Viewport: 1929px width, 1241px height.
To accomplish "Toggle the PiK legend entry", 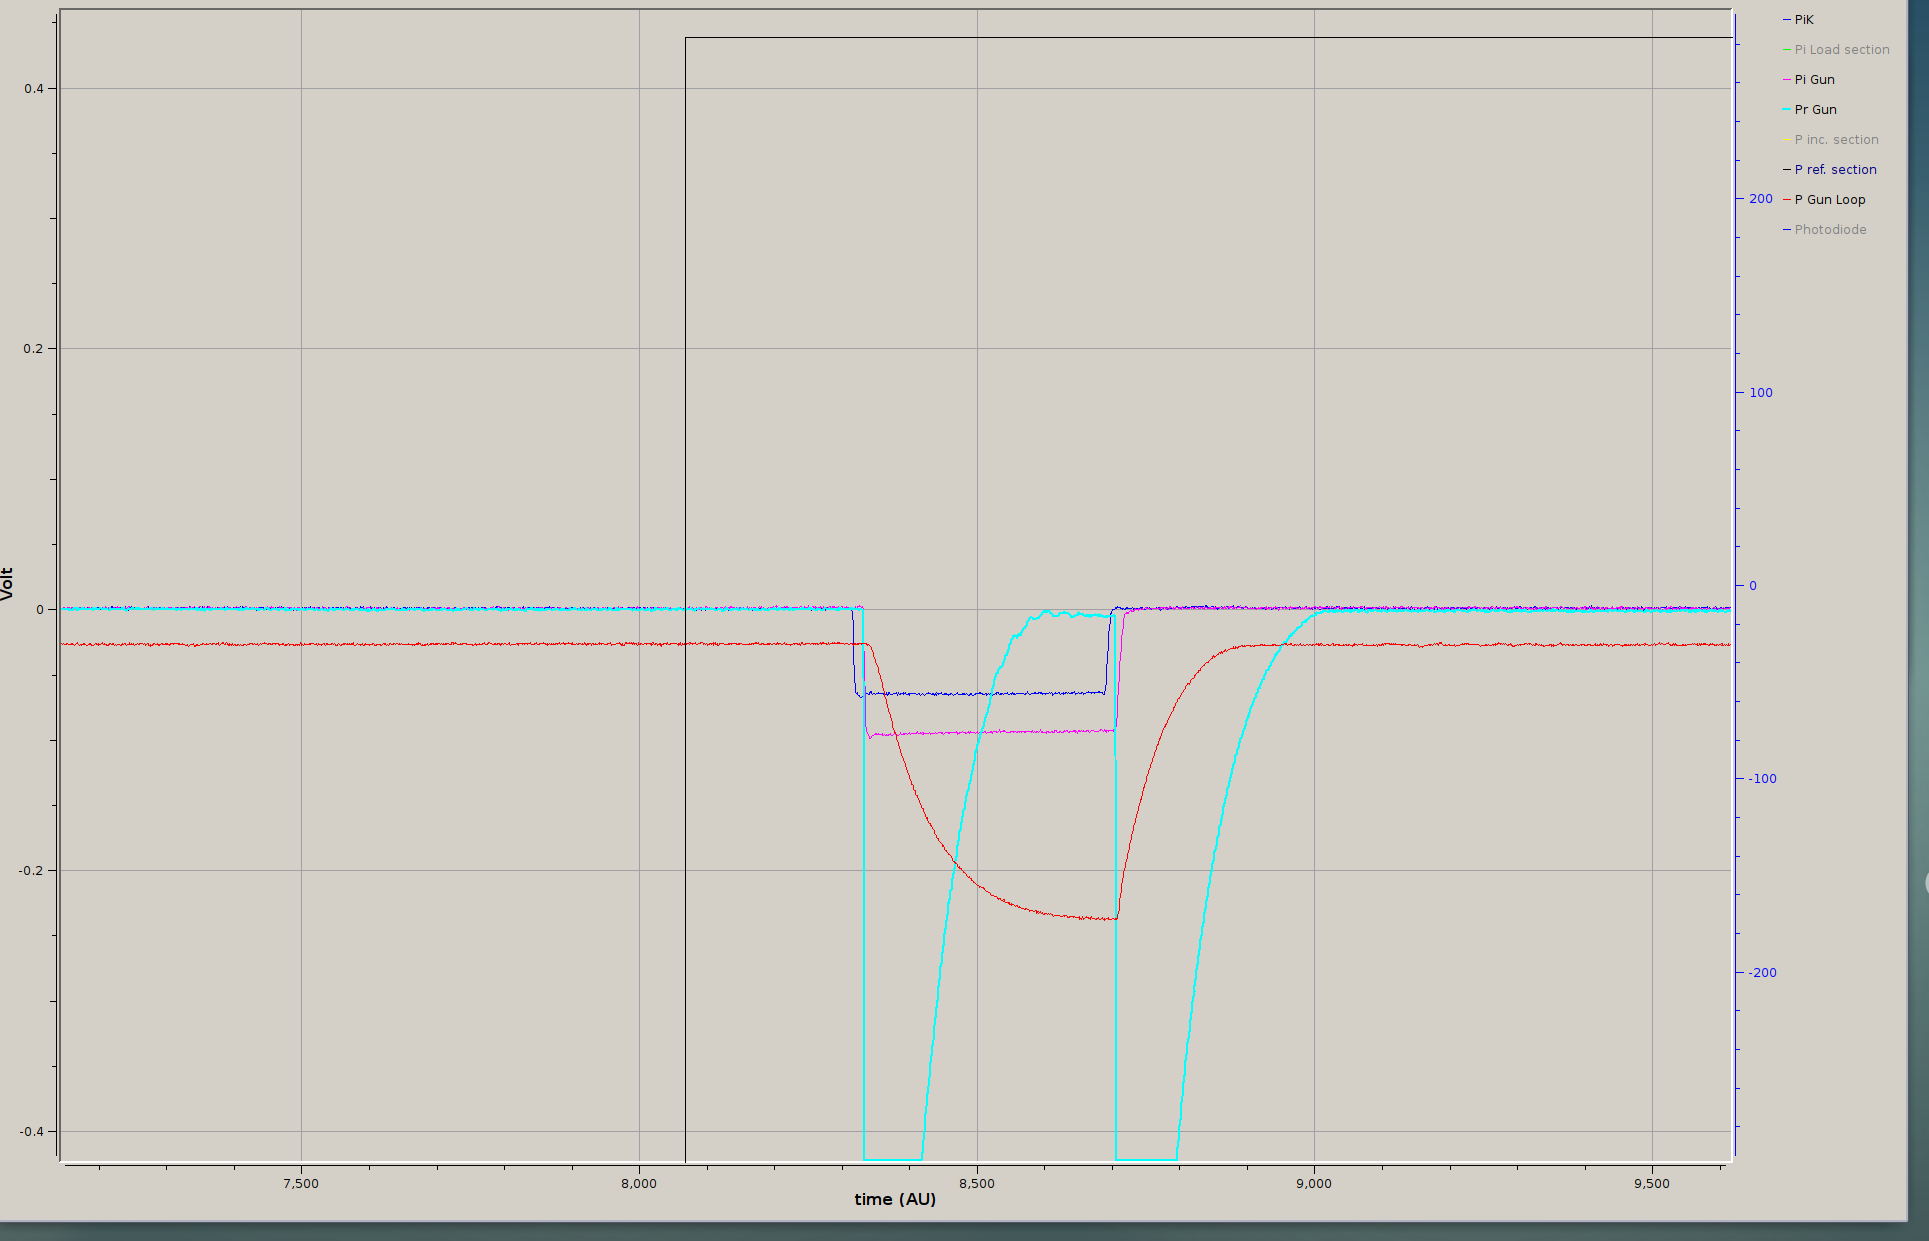I will (x=1803, y=20).
